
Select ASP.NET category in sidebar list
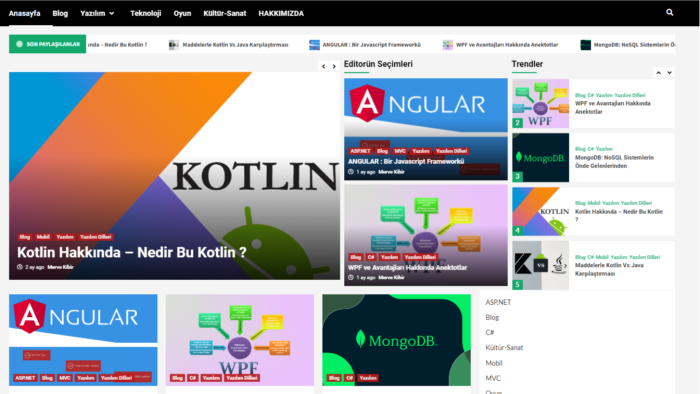498,302
